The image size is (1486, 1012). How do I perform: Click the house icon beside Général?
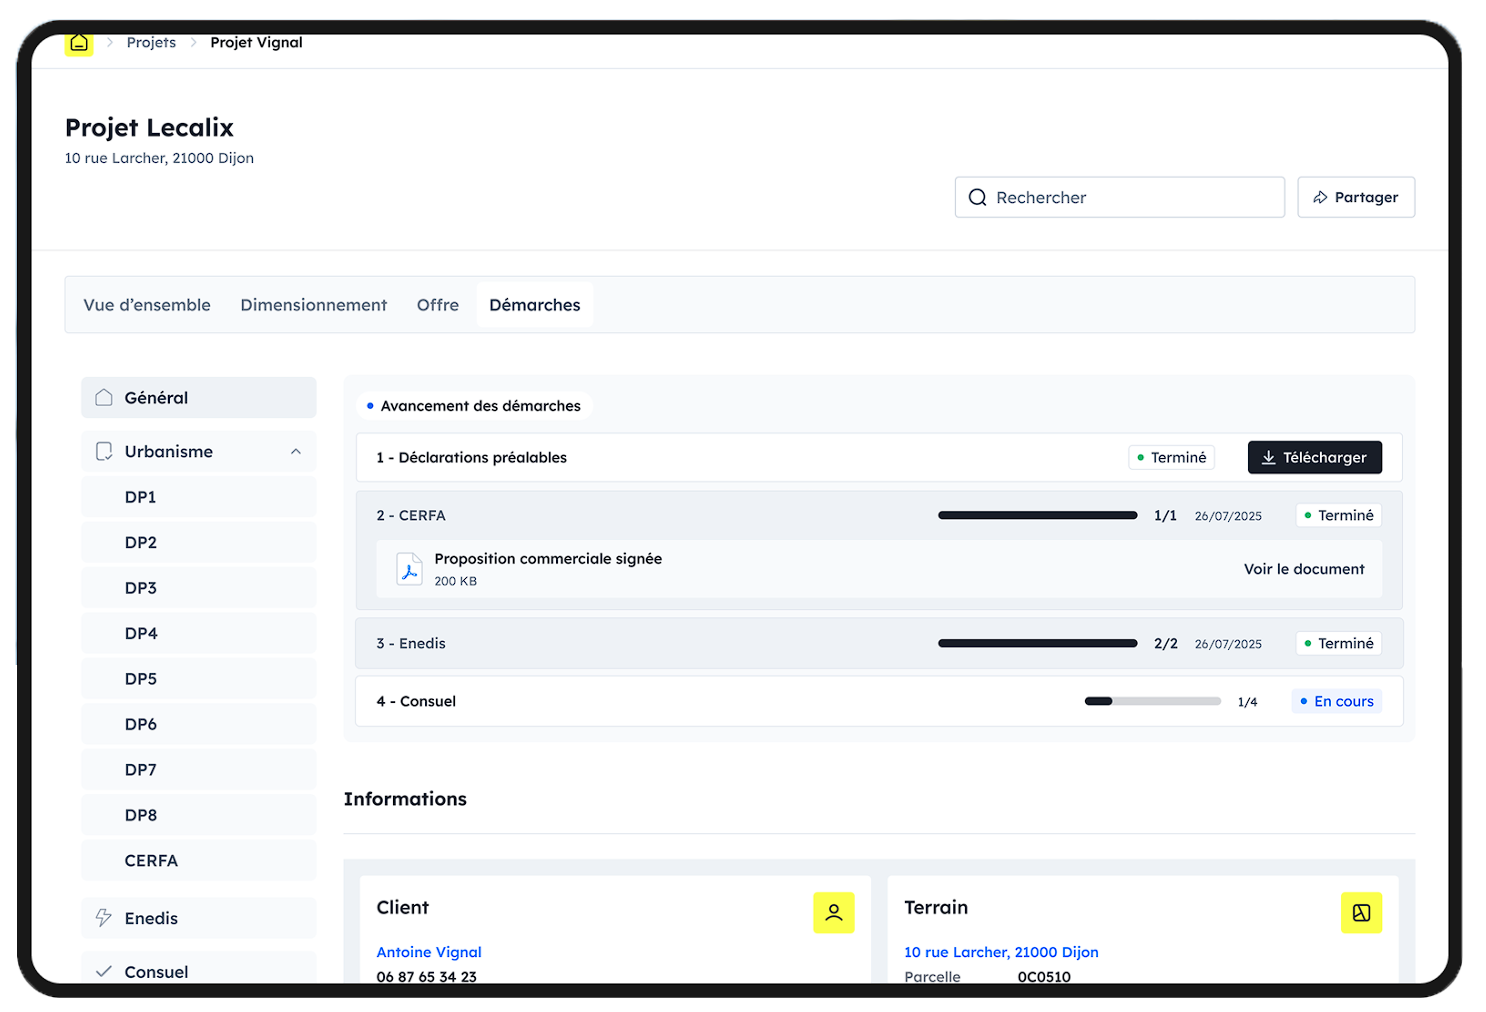point(104,398)
